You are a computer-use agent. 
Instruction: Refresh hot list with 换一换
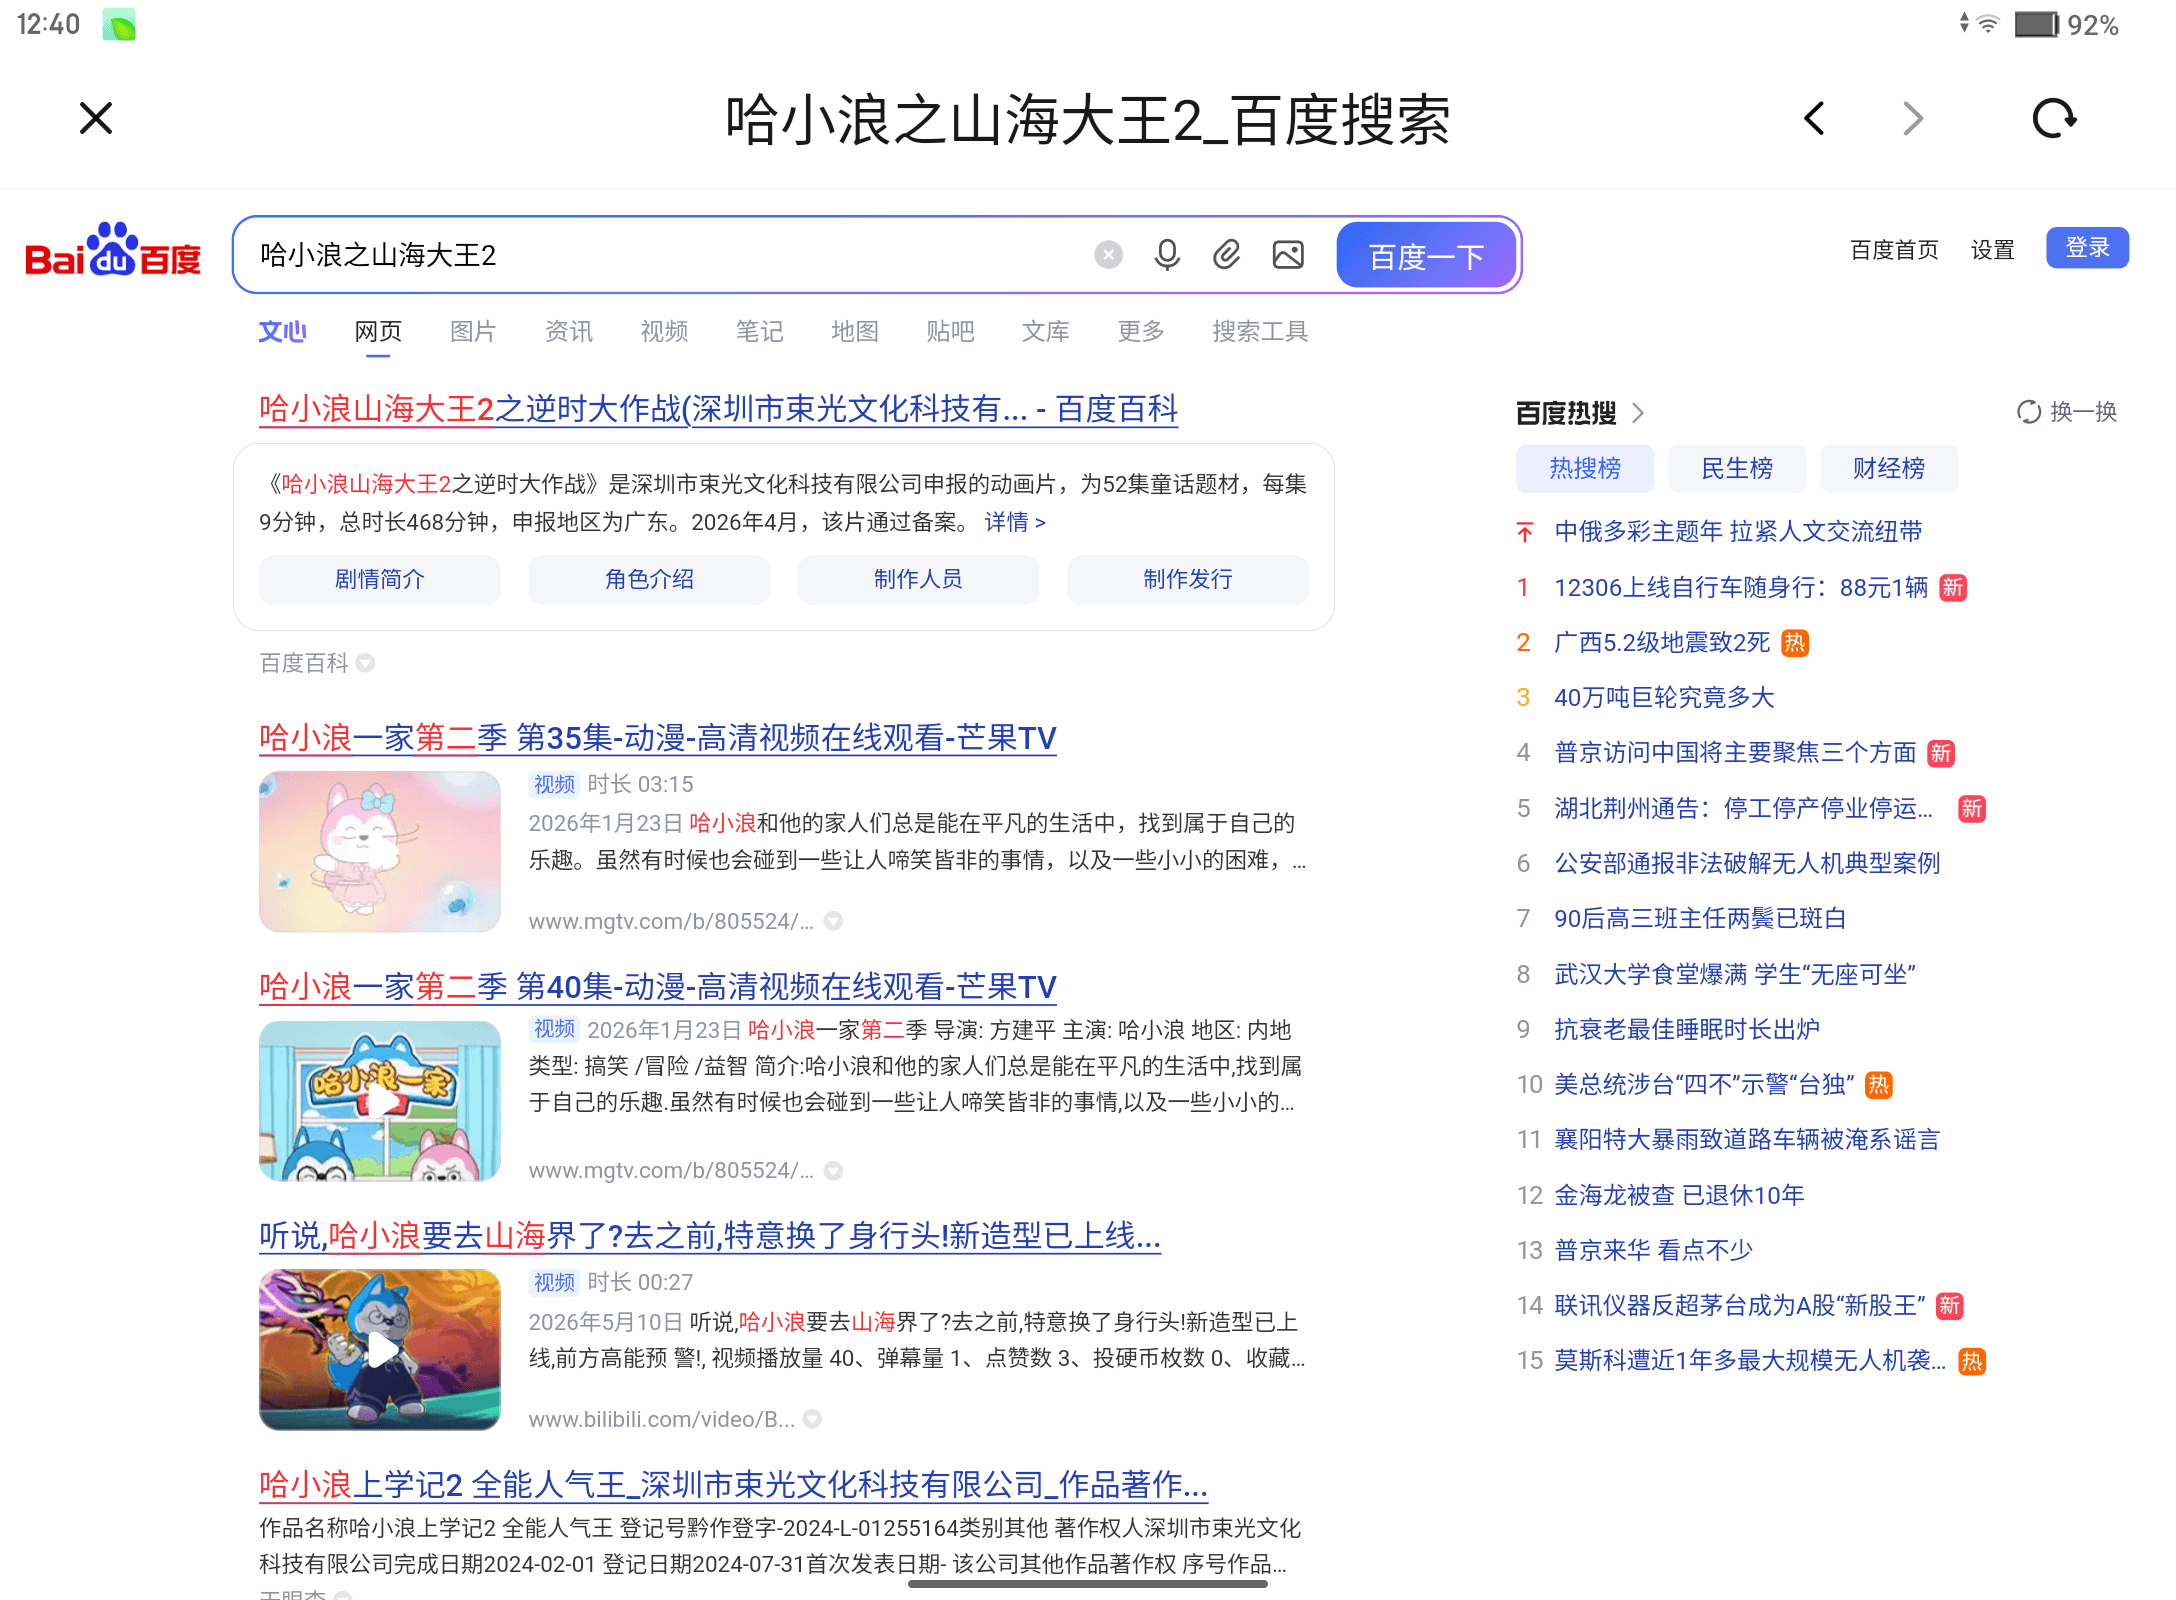pyautogui.click(x=2067, y=412)
